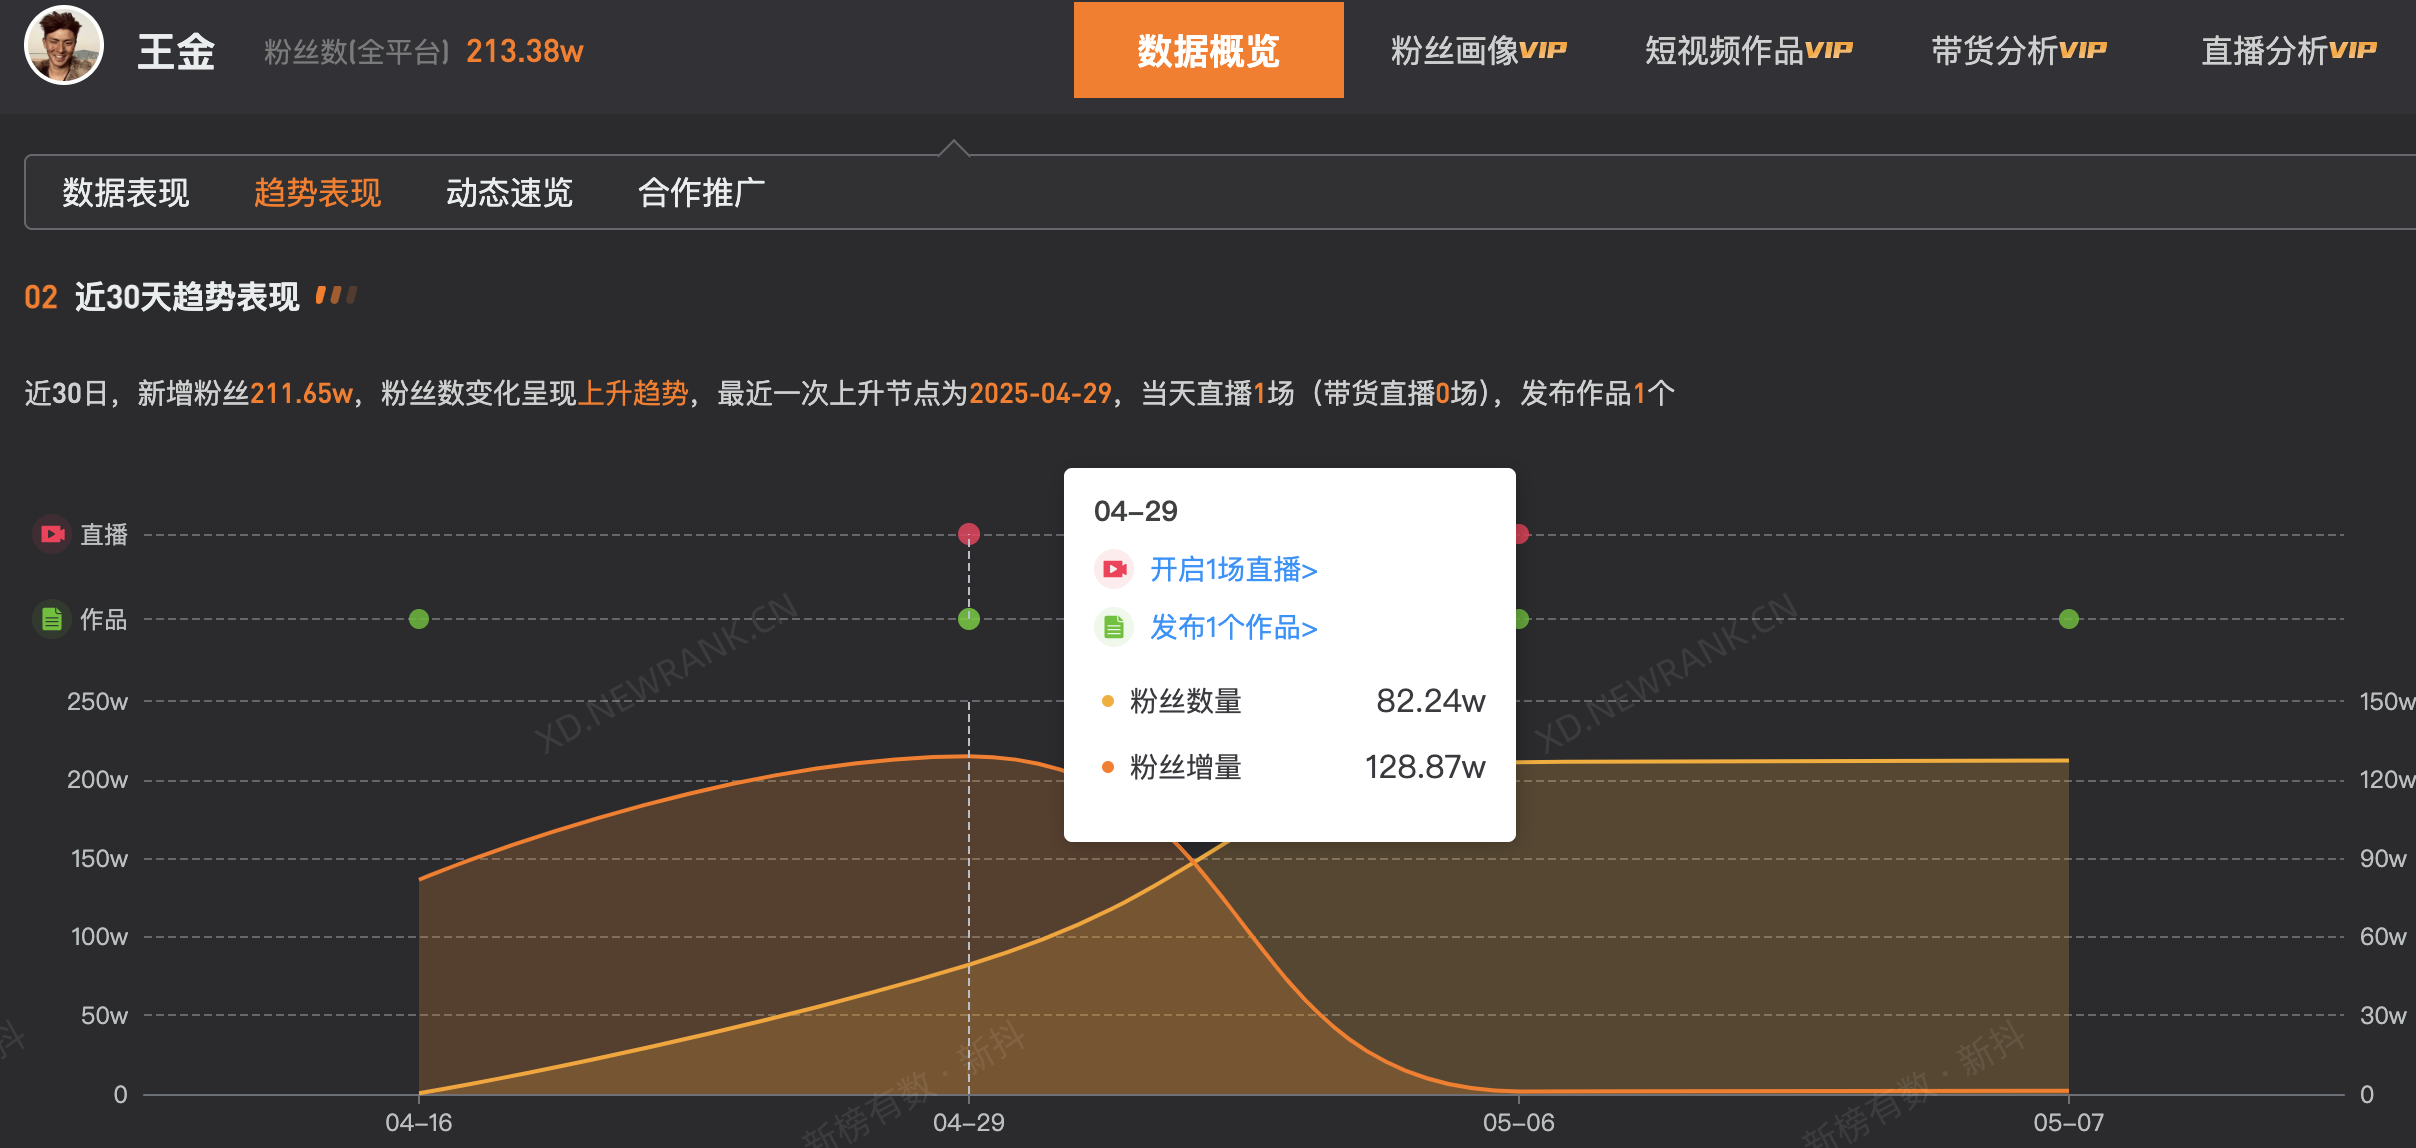Screen dimensions: 2416x1148
Task: Click the green document icon in tooltip
Action: [x=1114, y=627]
